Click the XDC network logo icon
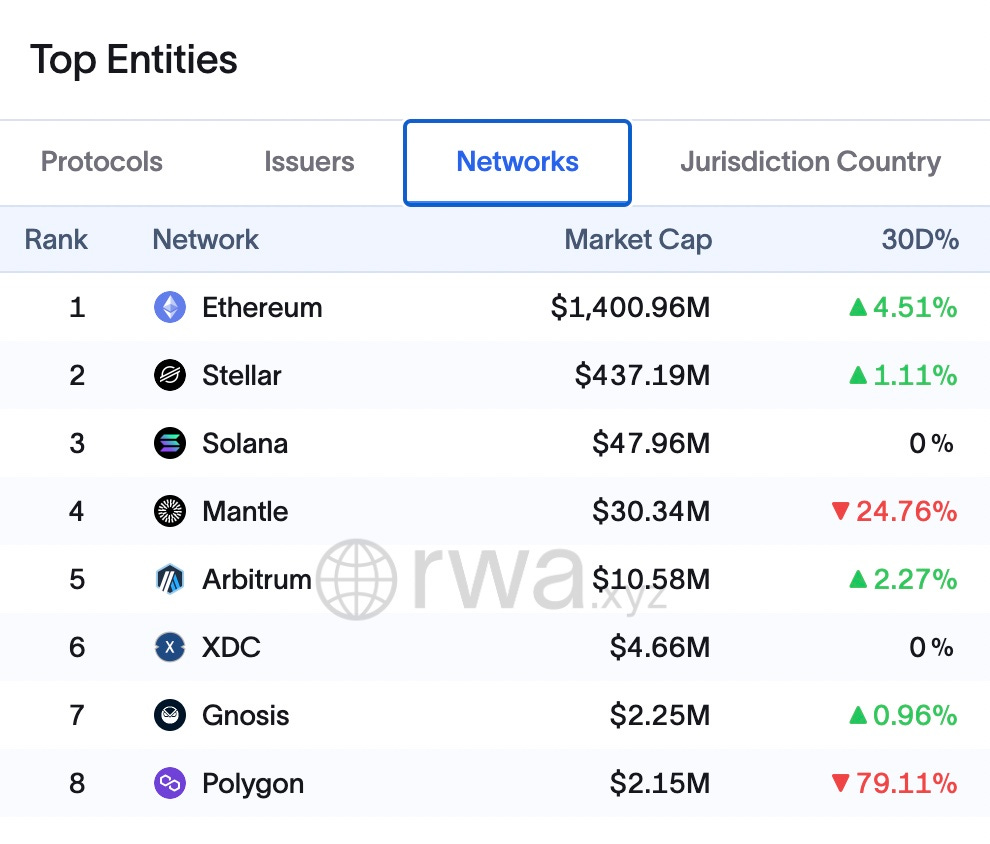 tap(170, 647)
